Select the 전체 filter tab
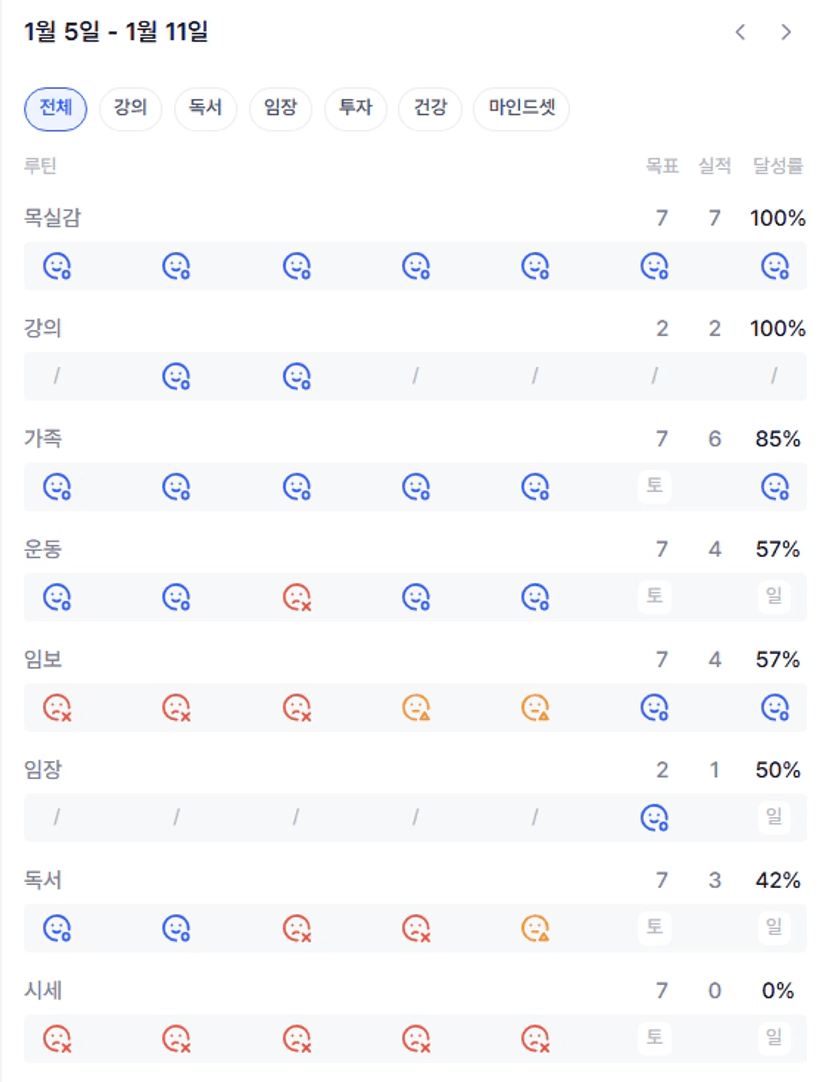The image size is (827, 1082). pos(55,108)
